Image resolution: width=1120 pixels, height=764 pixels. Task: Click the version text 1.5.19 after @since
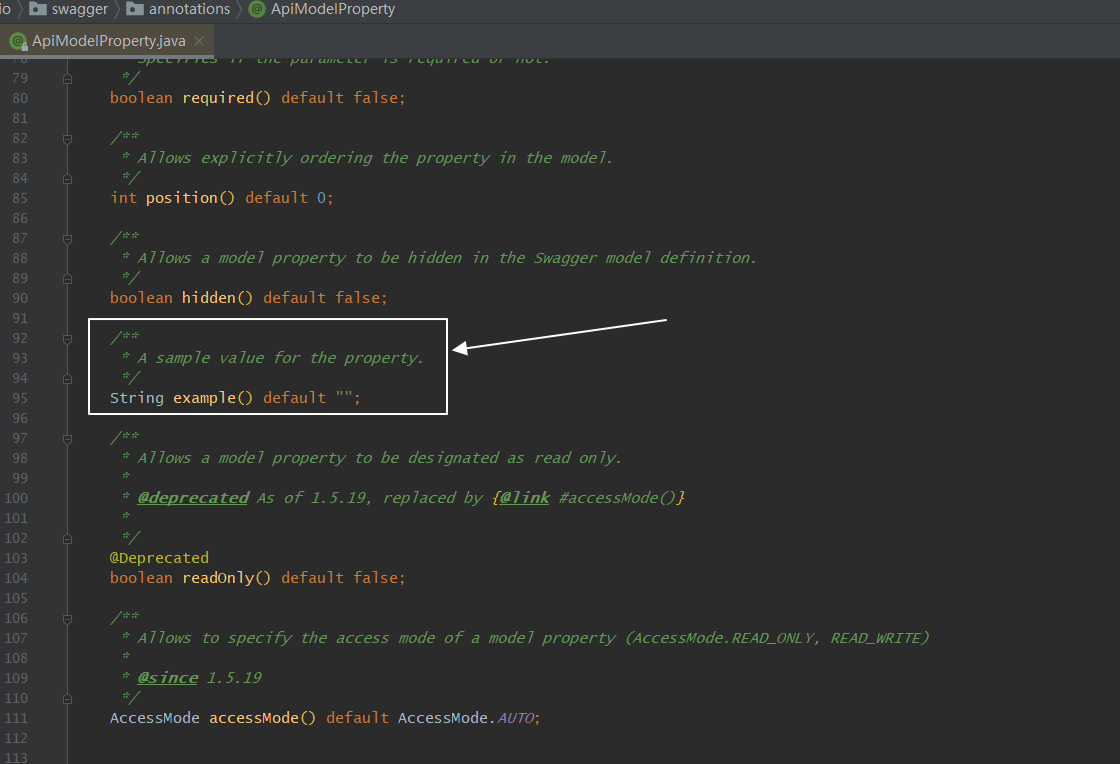point(234,678)
